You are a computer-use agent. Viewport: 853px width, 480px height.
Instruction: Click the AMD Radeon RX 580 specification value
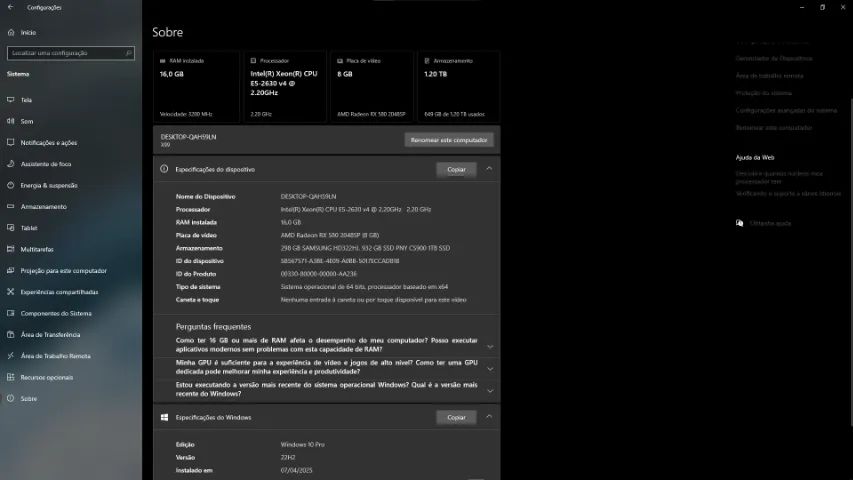pyautogui.click(x=330, y=235)
